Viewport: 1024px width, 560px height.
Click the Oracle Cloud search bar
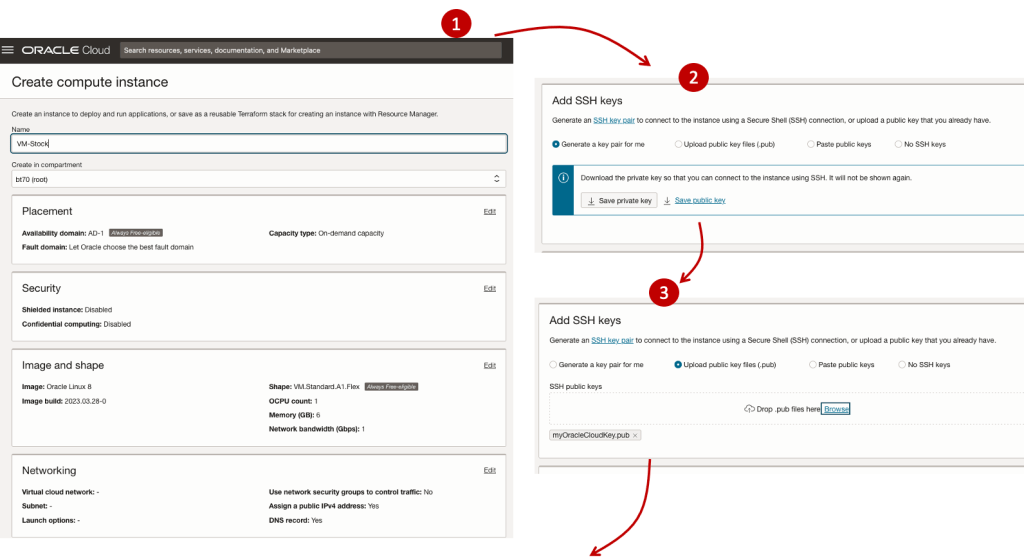pos(310,50)
